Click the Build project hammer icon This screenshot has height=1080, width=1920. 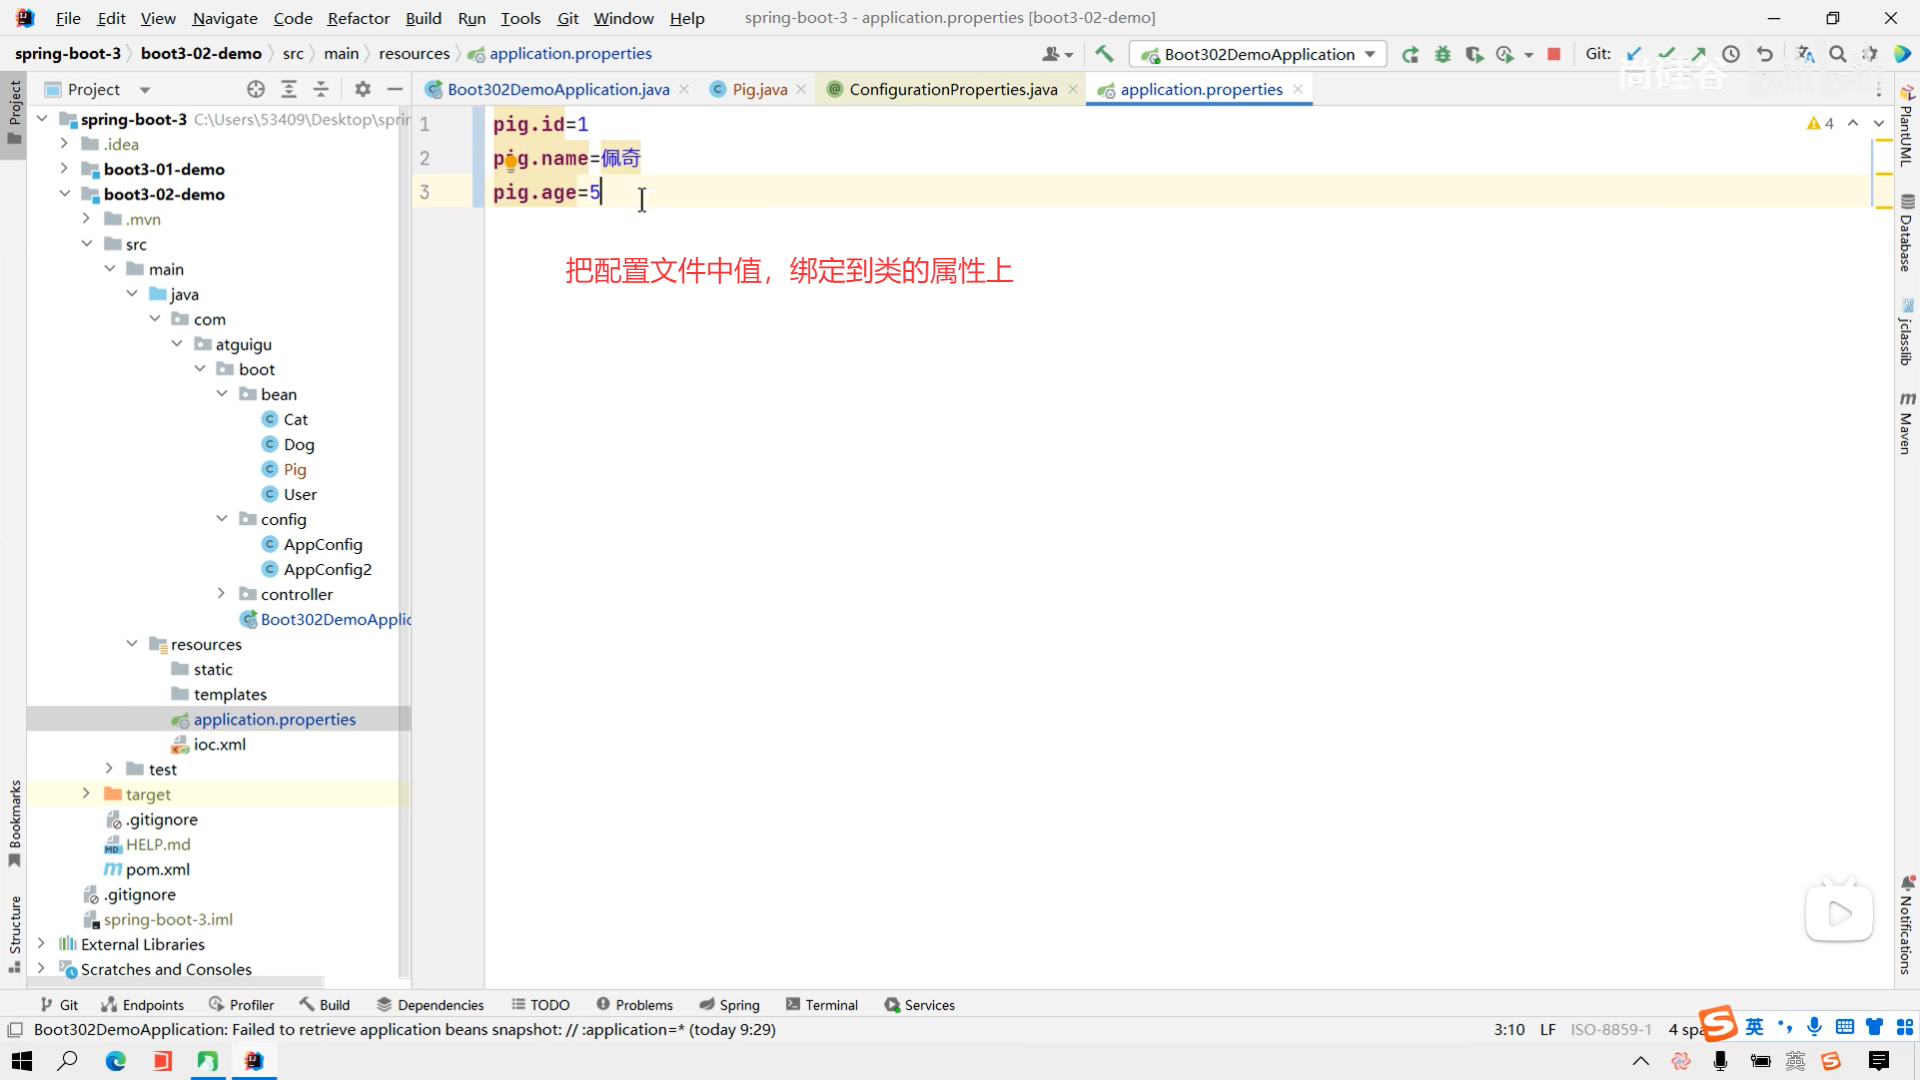1104,54
